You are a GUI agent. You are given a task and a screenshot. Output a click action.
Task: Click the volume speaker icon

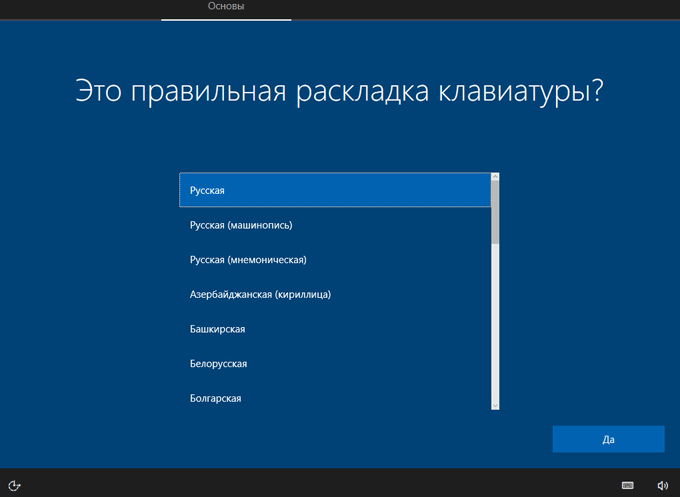pos(662,485)
